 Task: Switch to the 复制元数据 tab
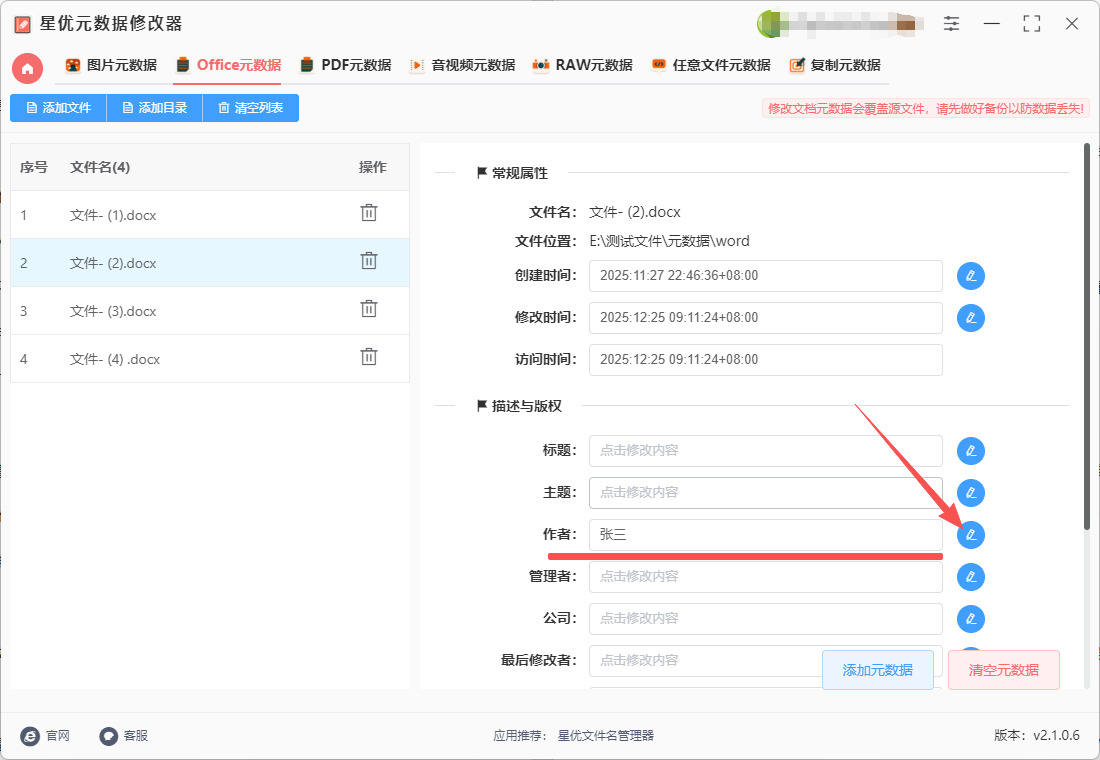835,65
